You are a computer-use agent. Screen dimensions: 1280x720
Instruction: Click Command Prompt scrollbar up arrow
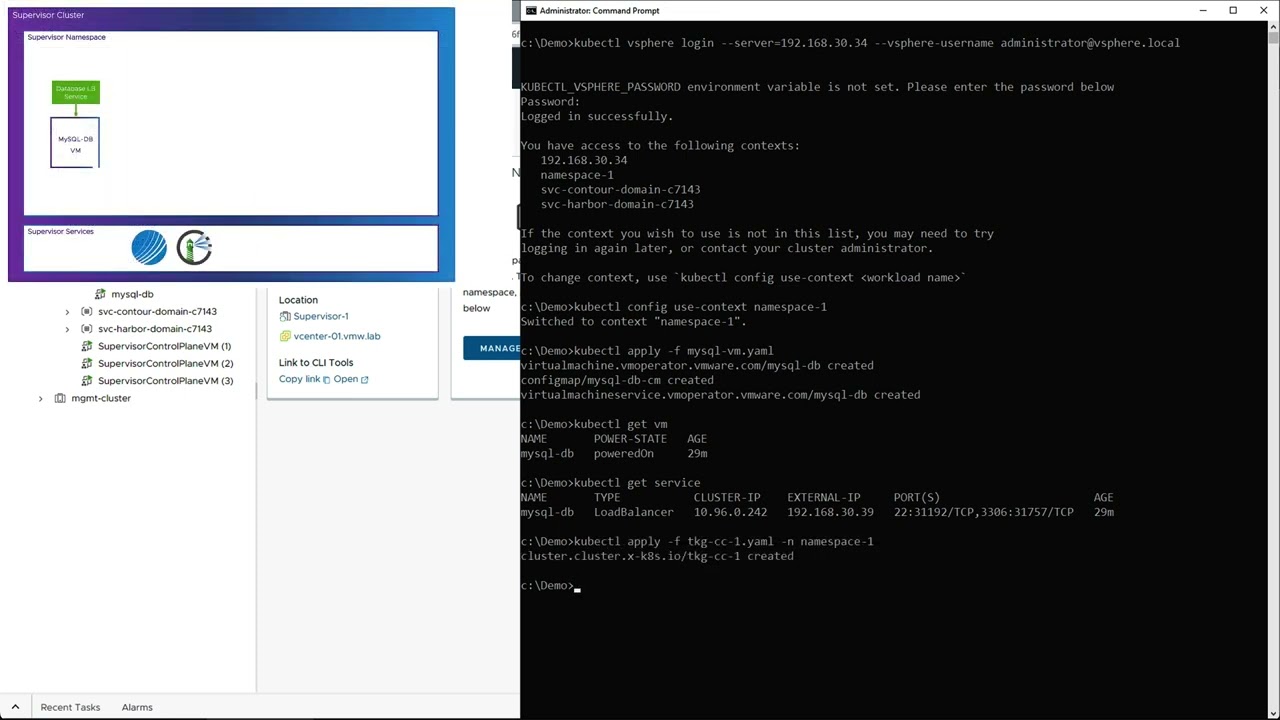(1272, 29)
